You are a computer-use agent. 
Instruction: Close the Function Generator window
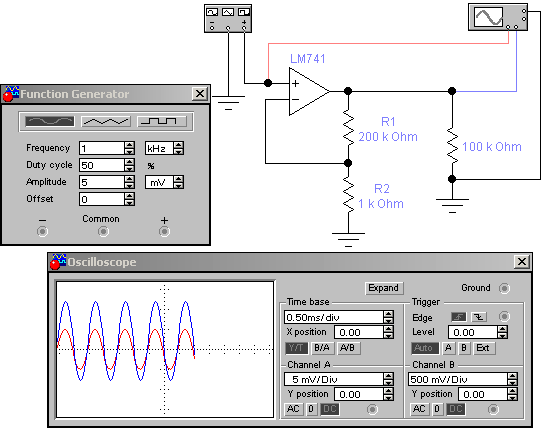(200, 94)
